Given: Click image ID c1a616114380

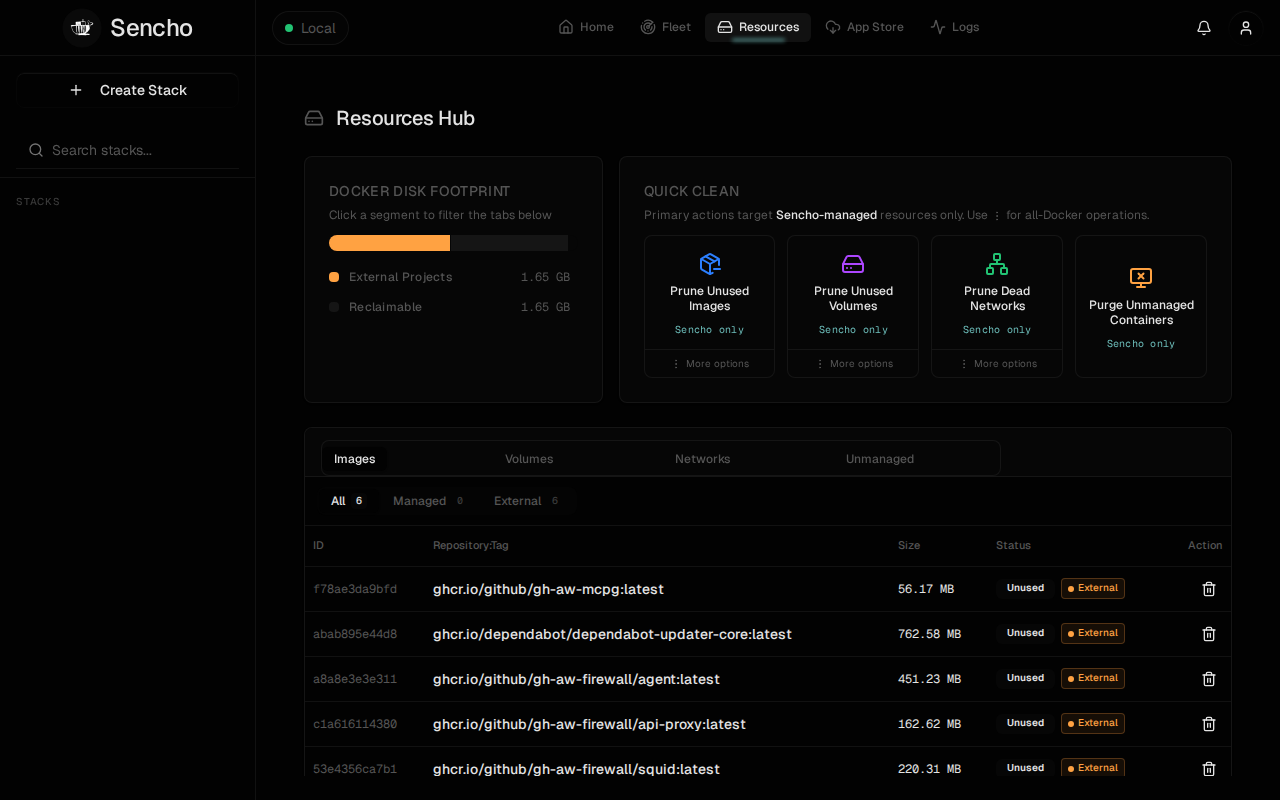Looking at the screenshot, I should [355, 724].
